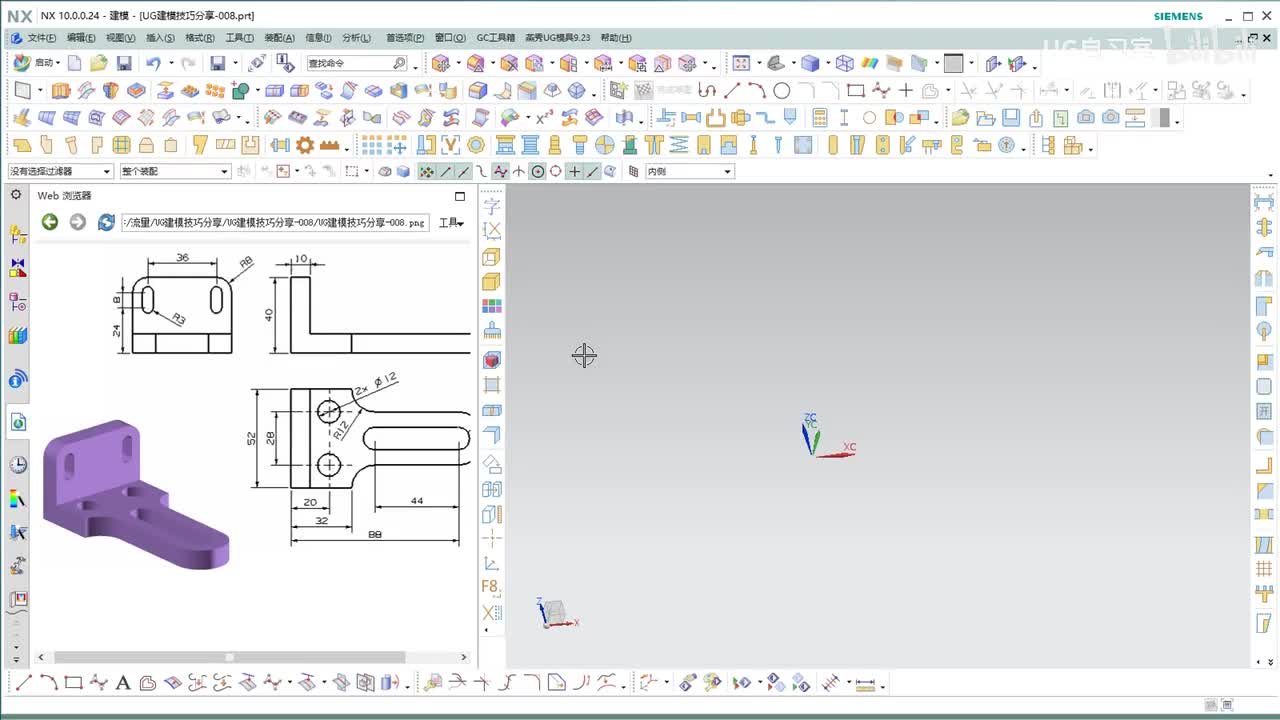1280x720 pixels.
Task: Click the Web browser horizontal scrollbar
Action: coord(230,657)
